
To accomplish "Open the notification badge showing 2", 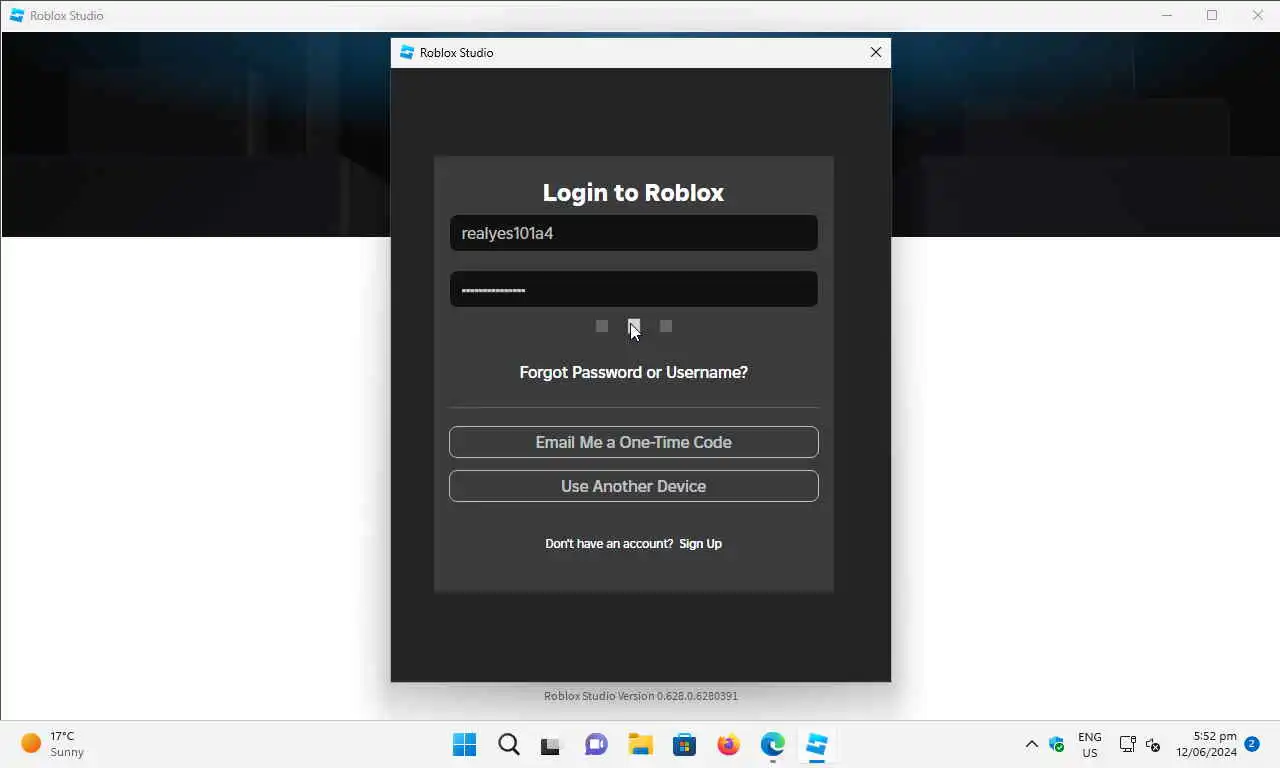I will tap(1252, 745).
